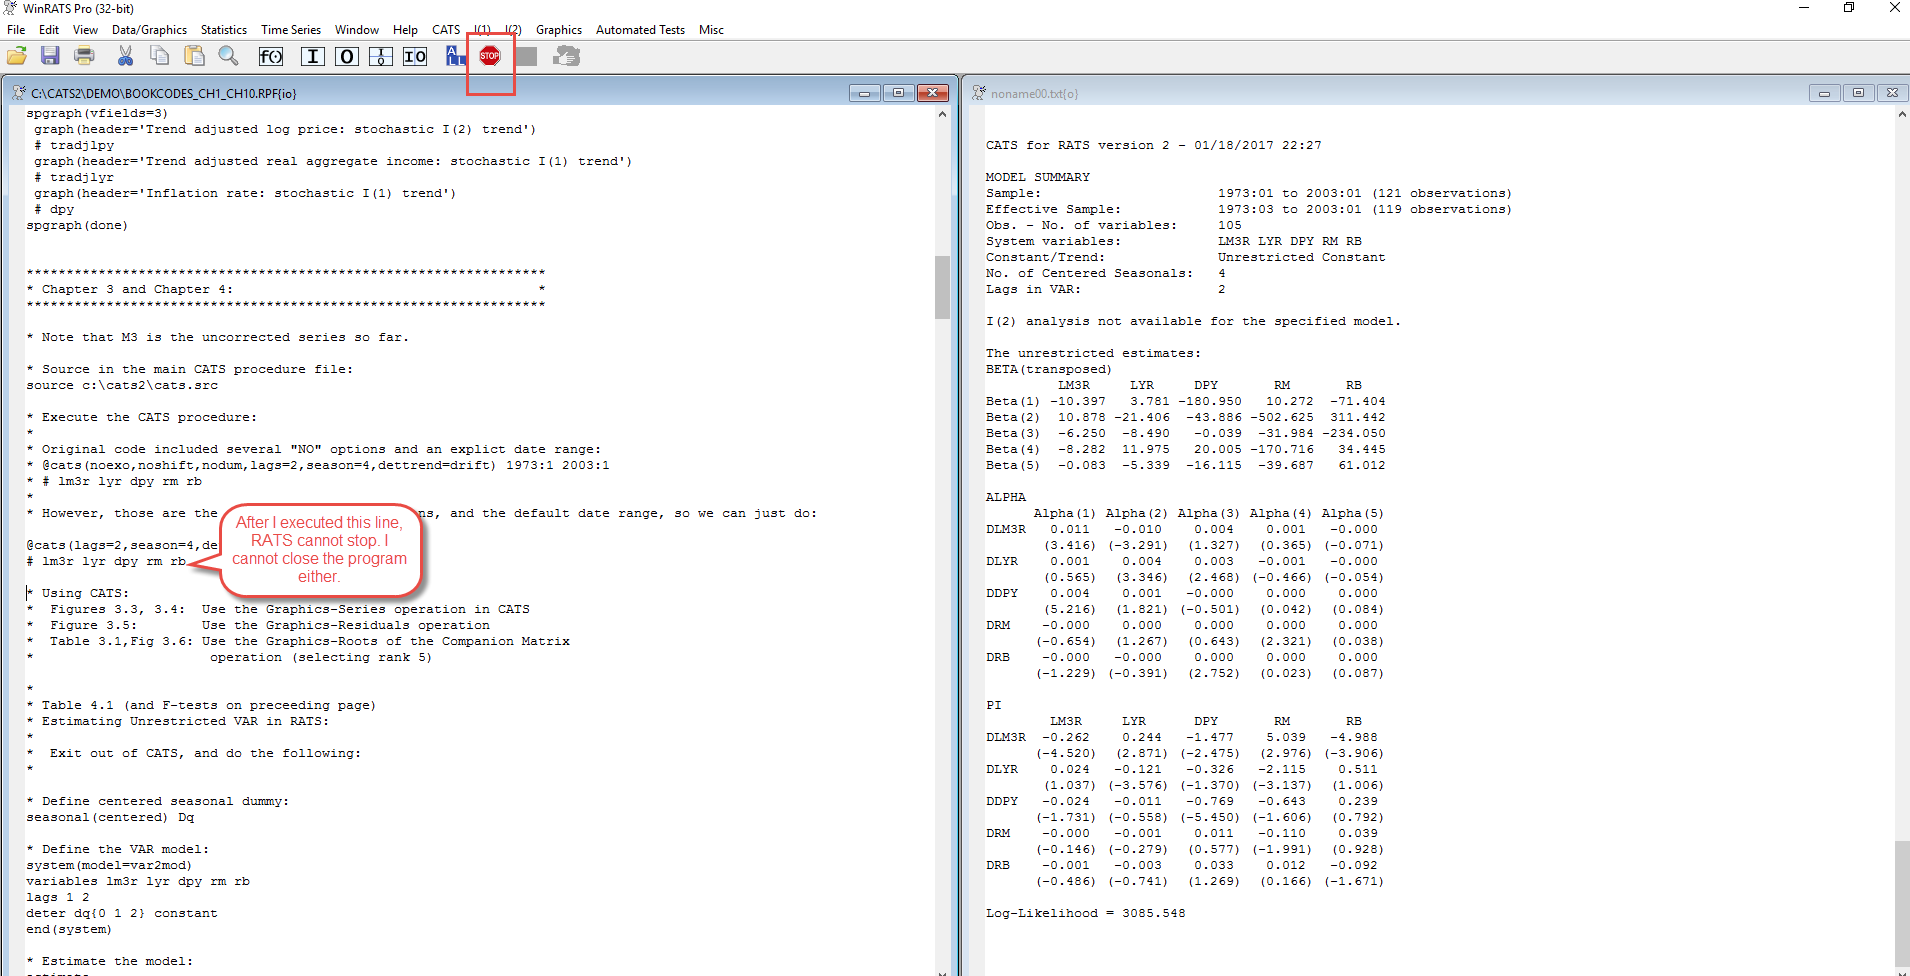Toggle the Input window 'I' button
The image size is (1910, 976).
[313, 56]
